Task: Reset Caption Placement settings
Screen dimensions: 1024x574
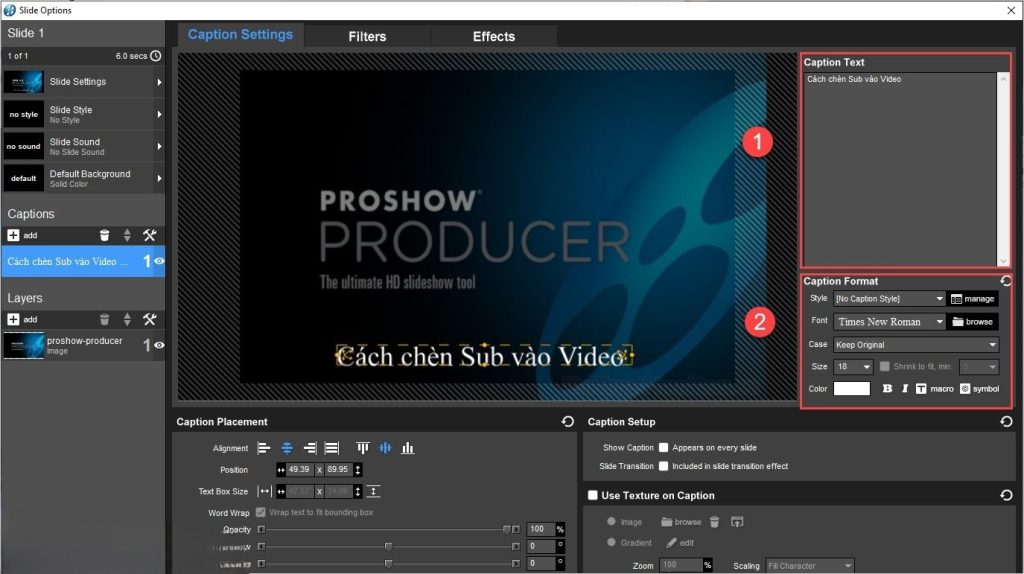Action: click(x=568, y=422)
